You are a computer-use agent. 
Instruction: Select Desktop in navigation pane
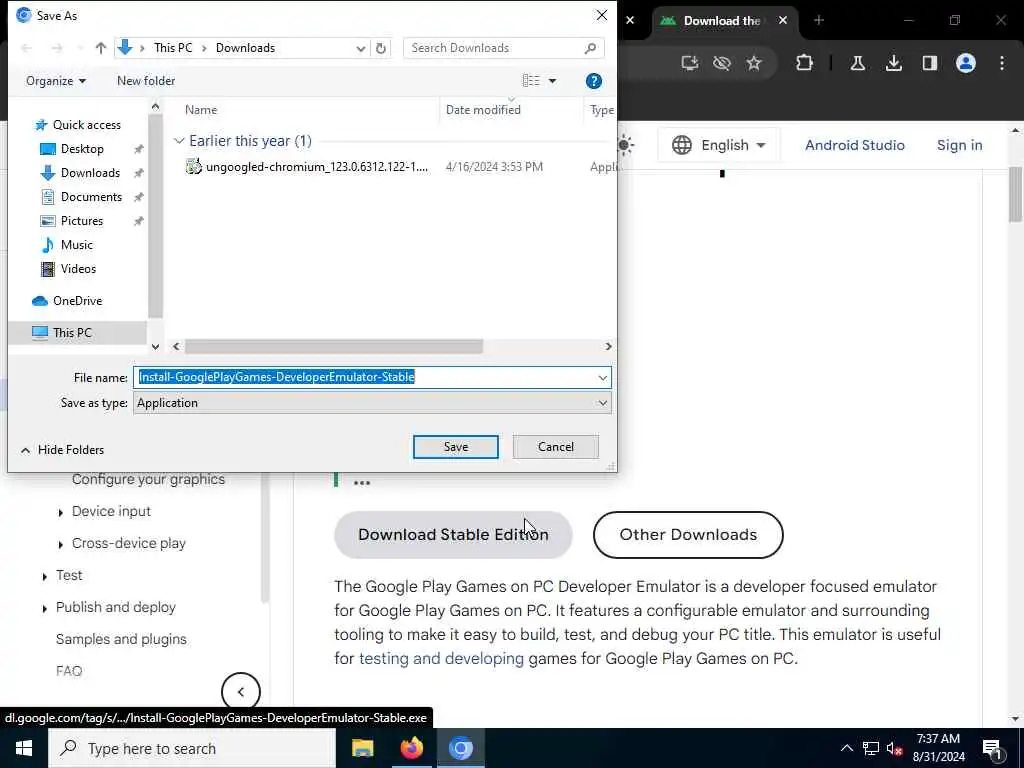[x=82, y=149]
